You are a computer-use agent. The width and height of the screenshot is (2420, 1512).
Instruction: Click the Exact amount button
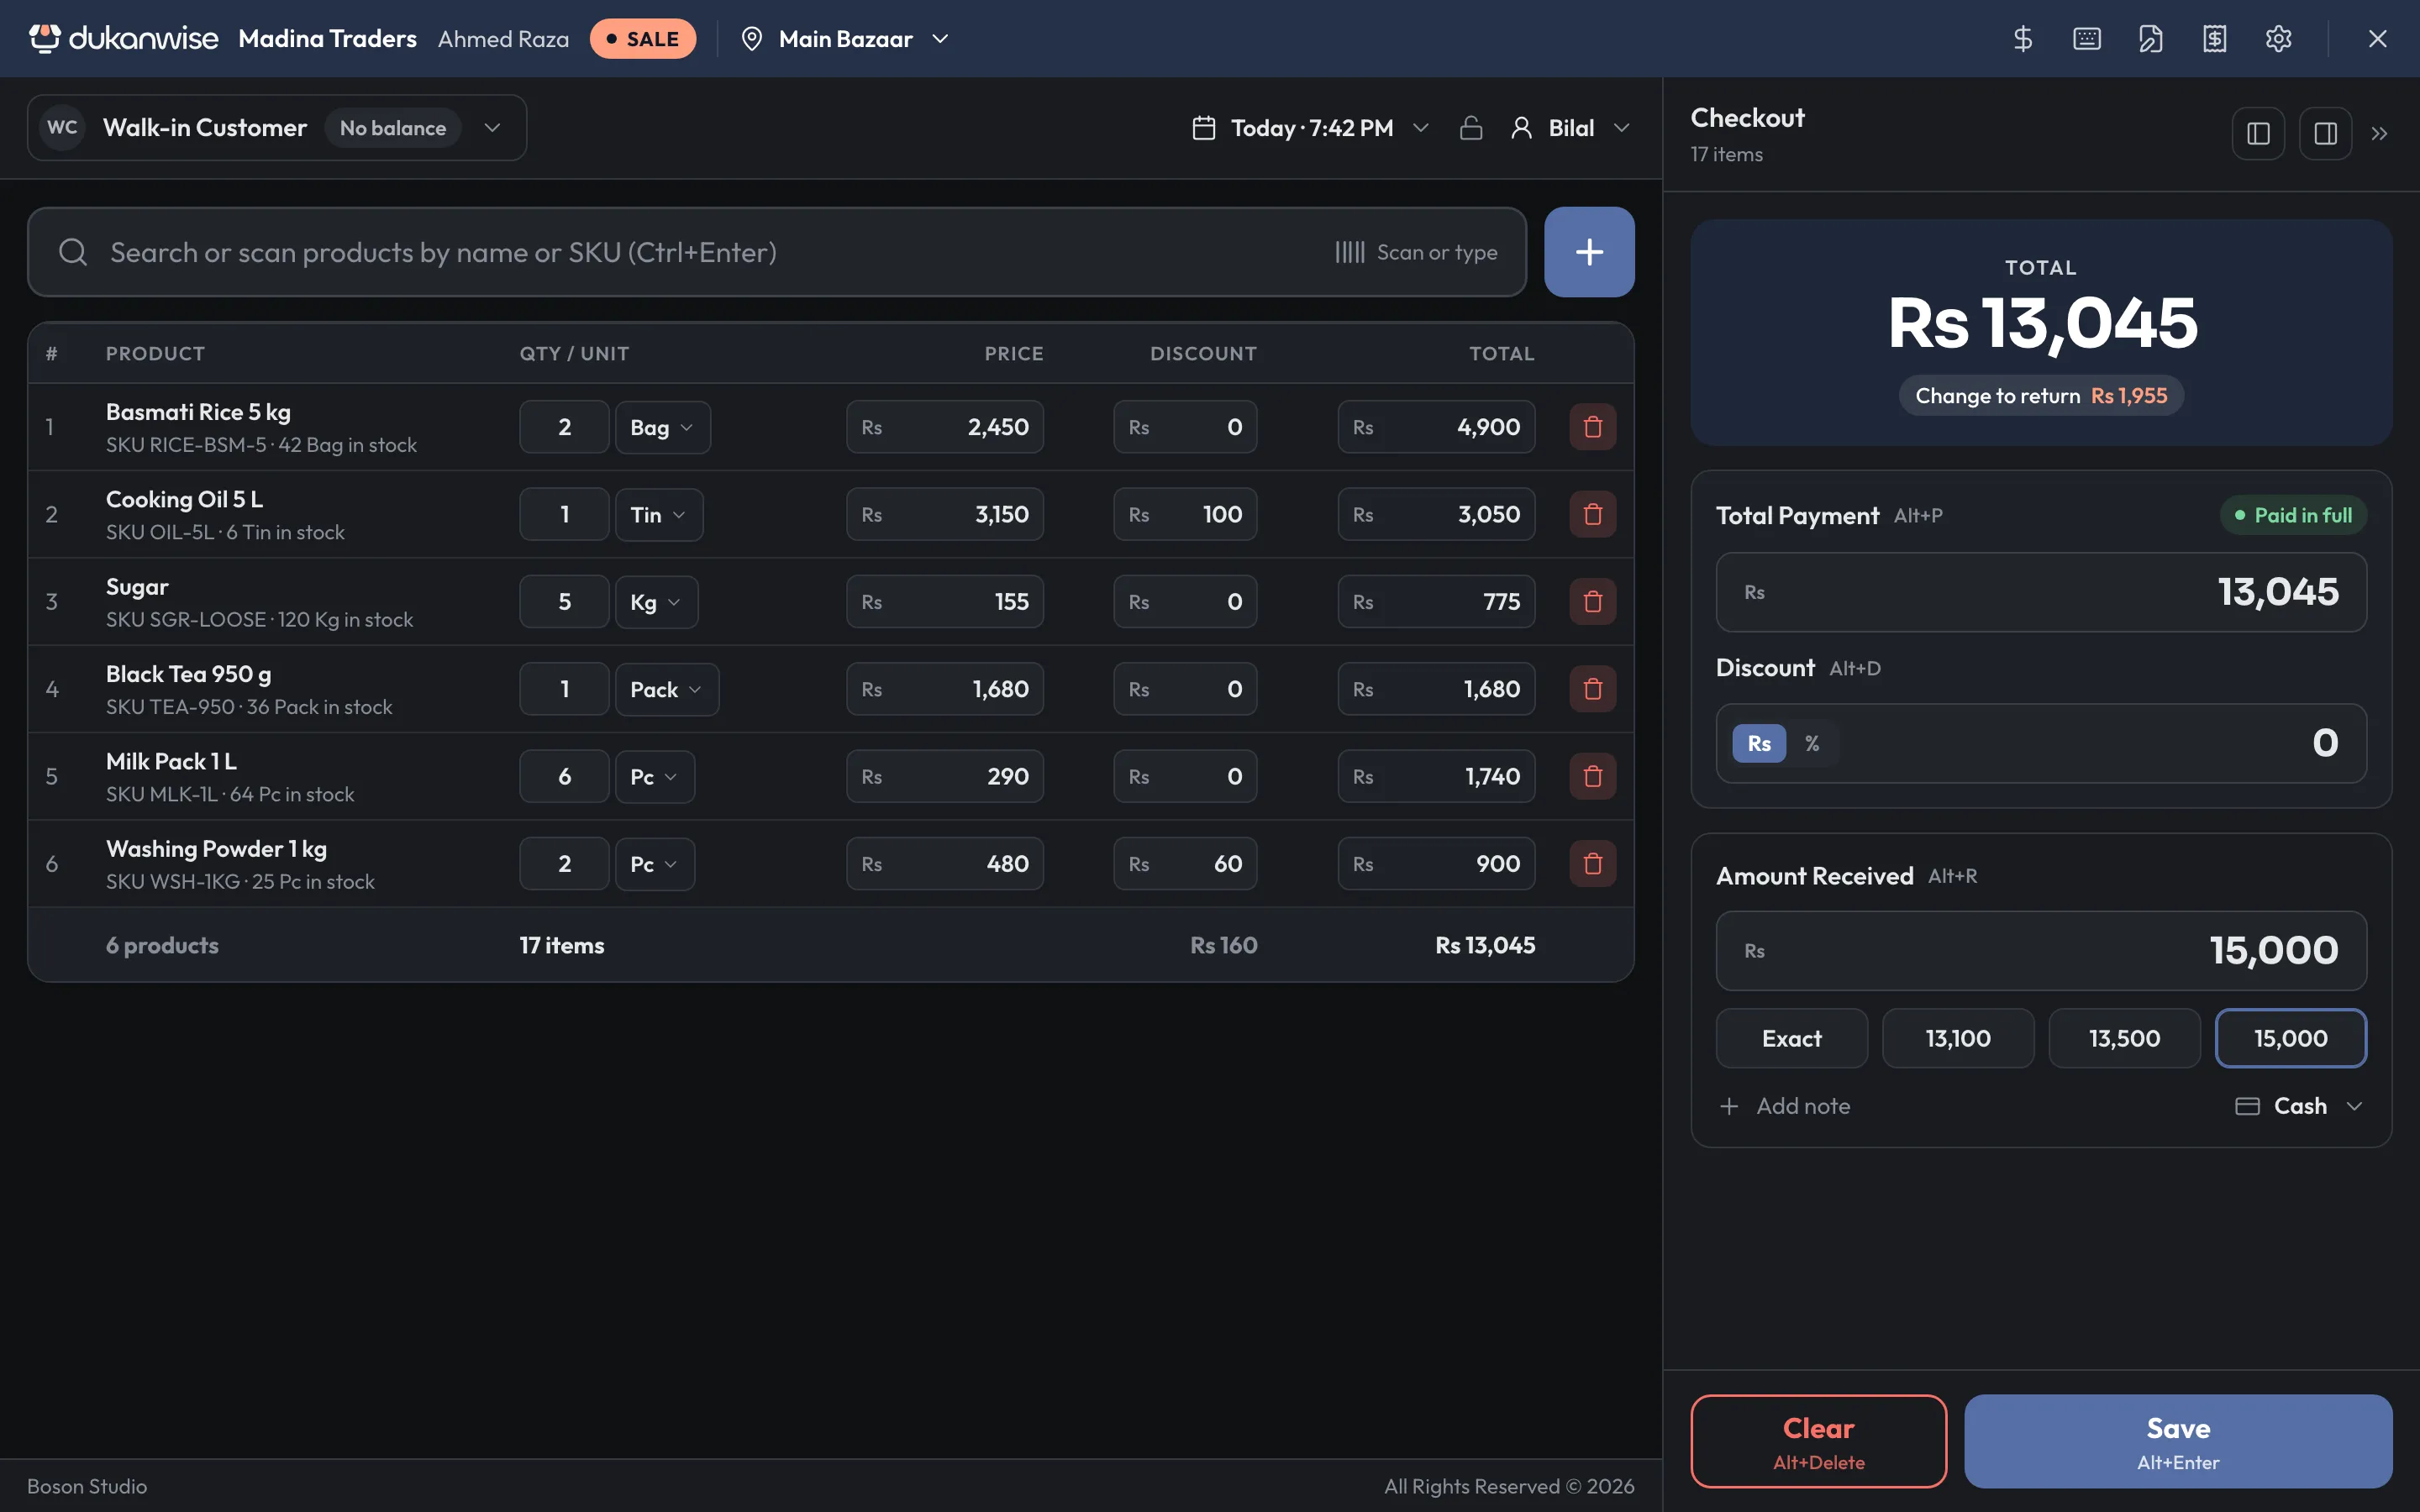pyautogui.click(x=1791, y=1038)
